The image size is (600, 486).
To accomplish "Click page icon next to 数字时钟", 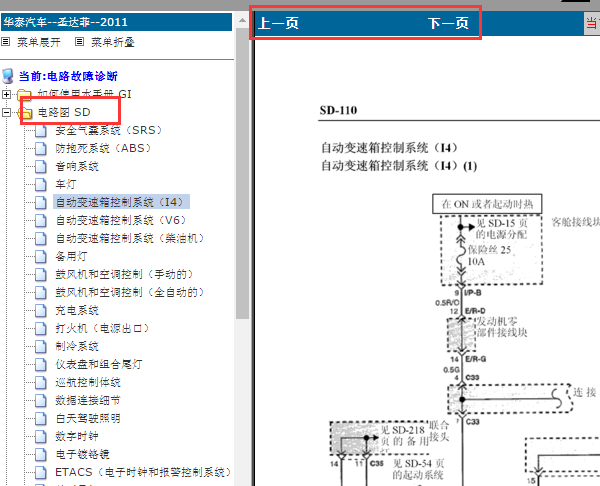I will coord(41,436).
